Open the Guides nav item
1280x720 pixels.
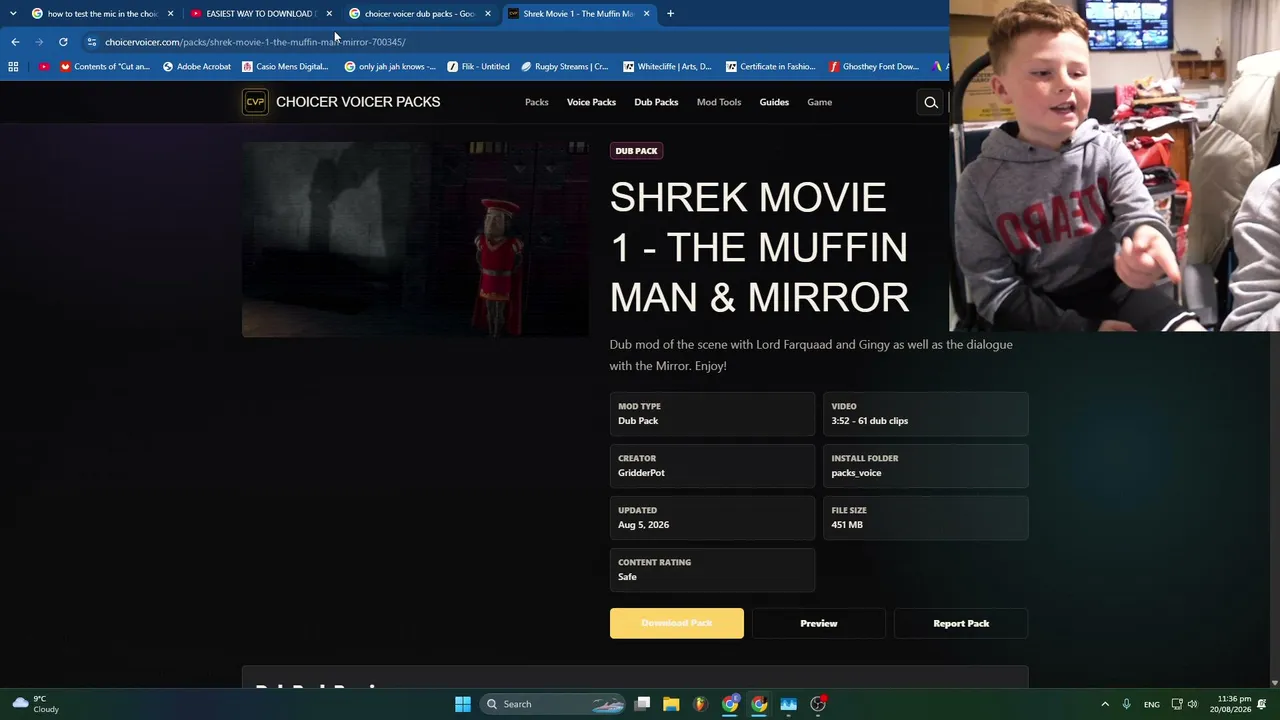click(774, 102)
